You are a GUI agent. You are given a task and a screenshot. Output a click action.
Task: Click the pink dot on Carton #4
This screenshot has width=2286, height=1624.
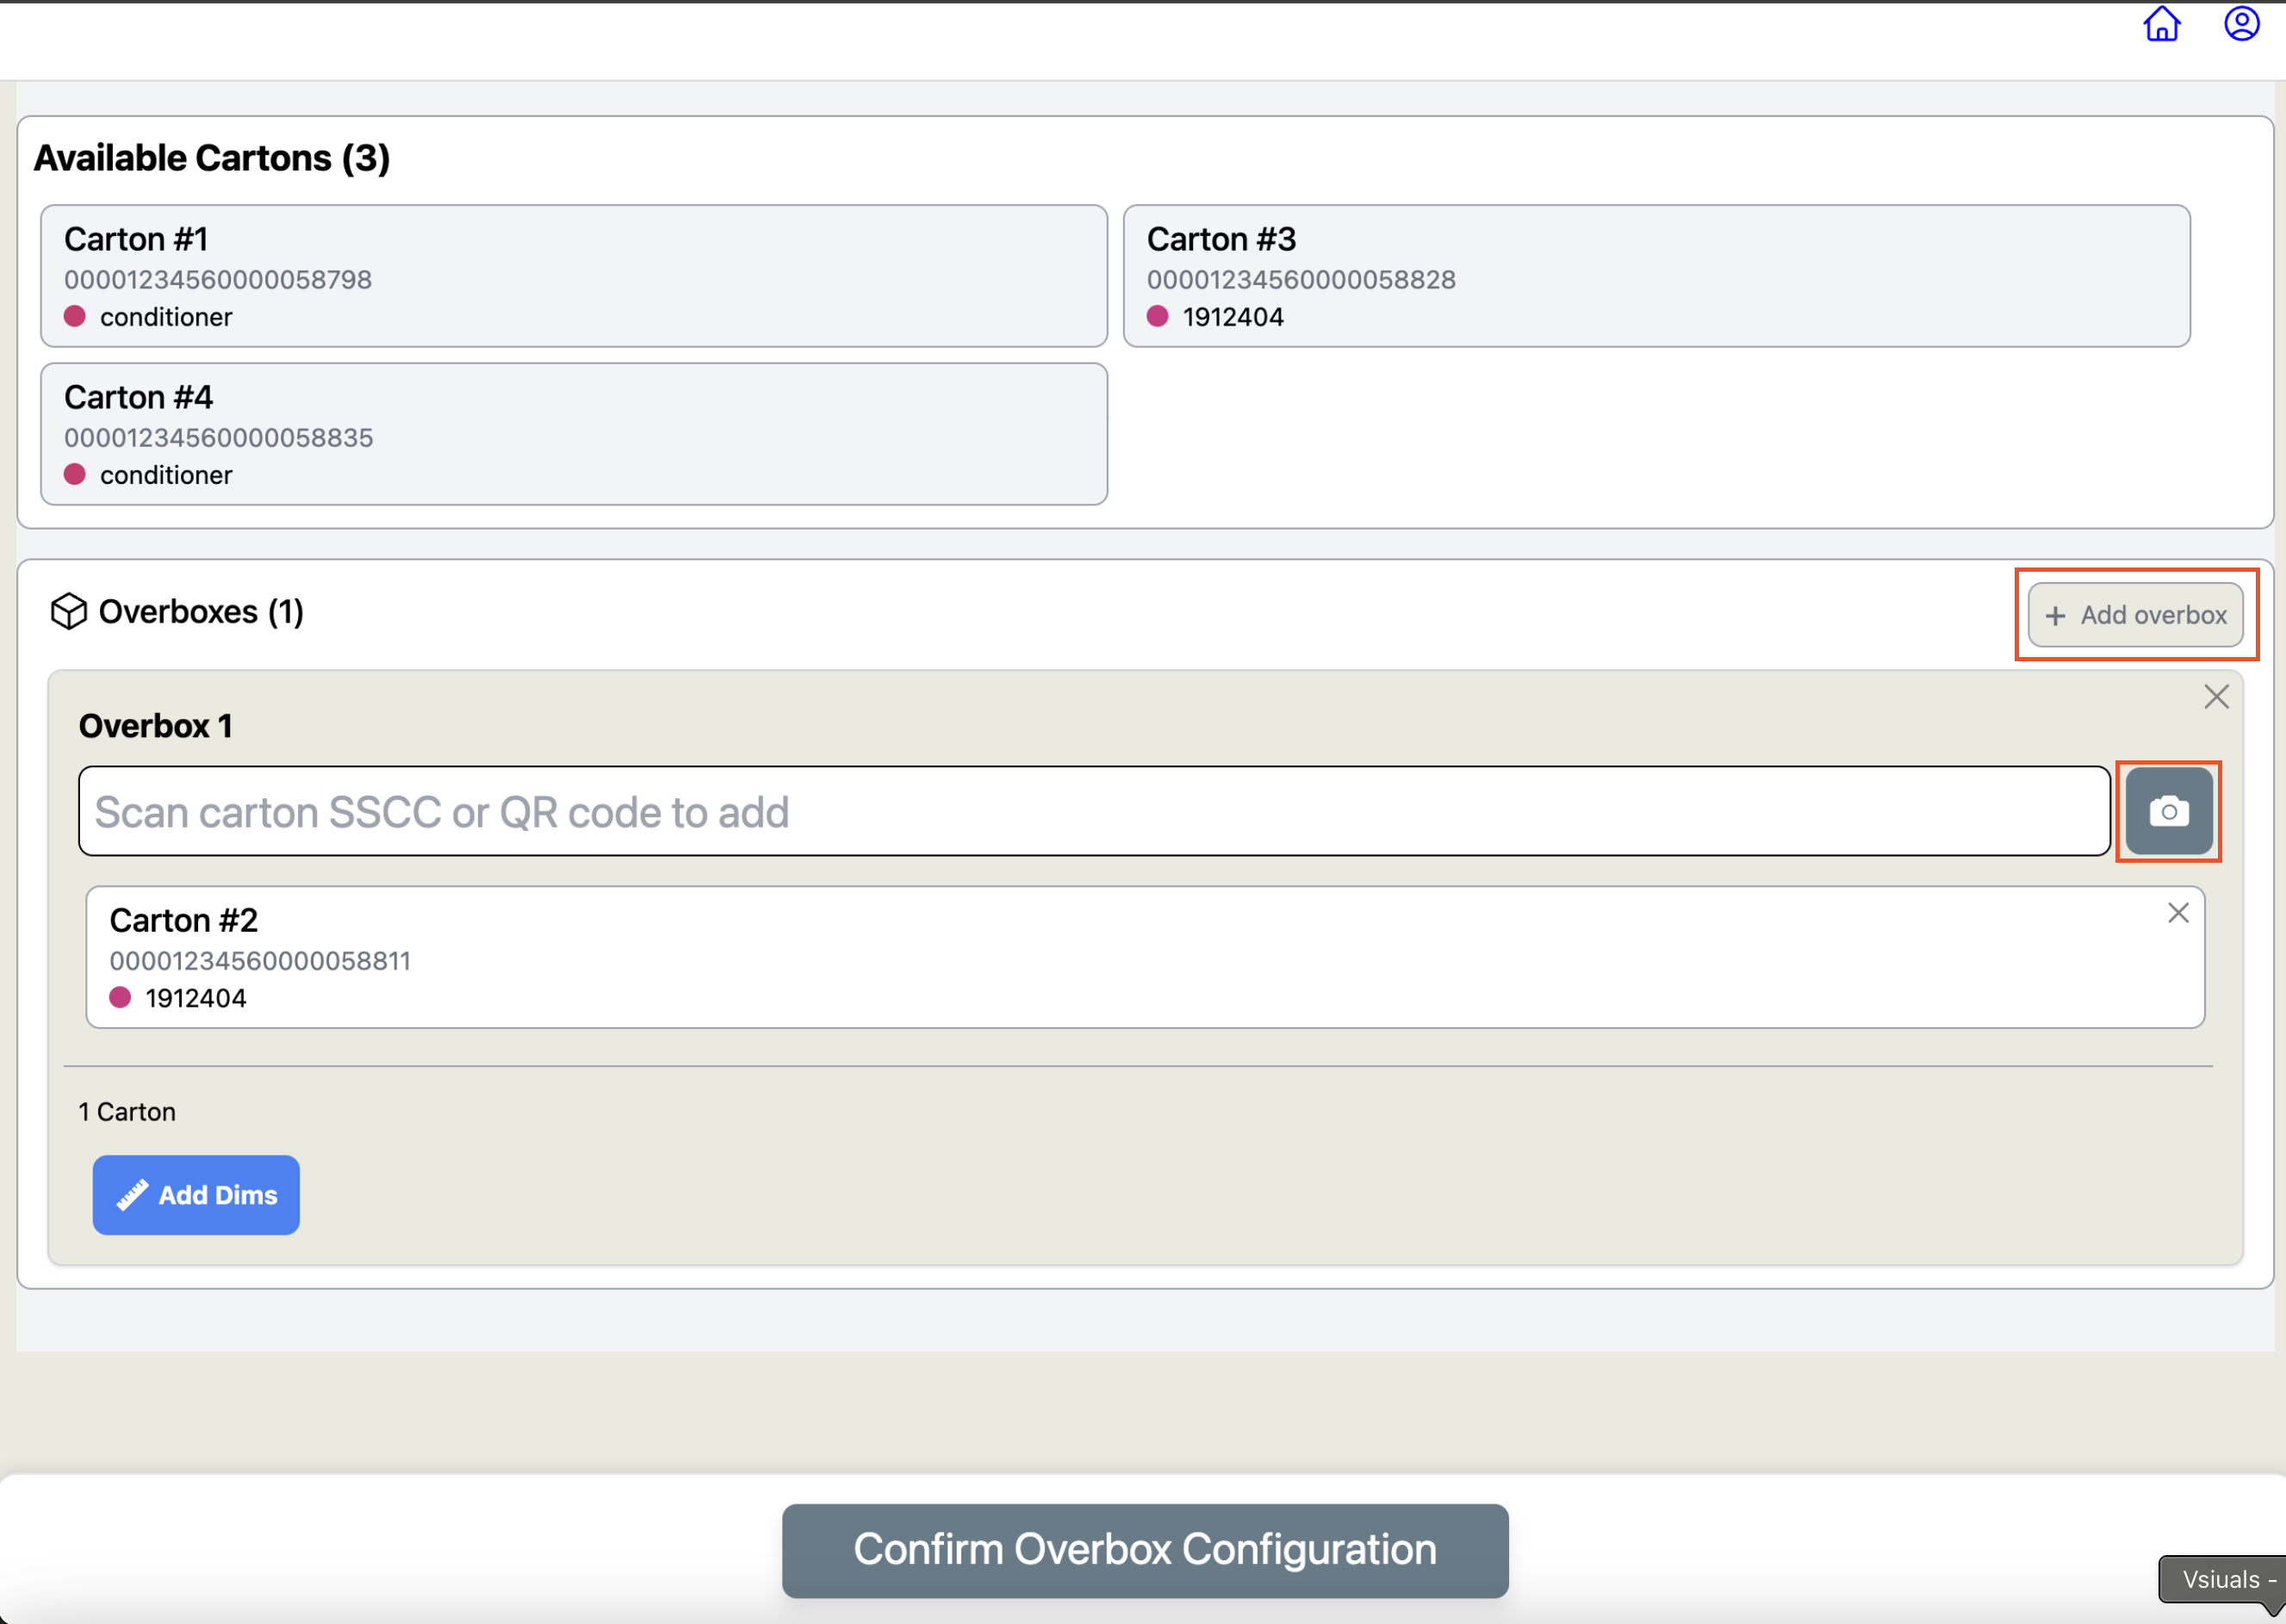[x=75, y=475]
